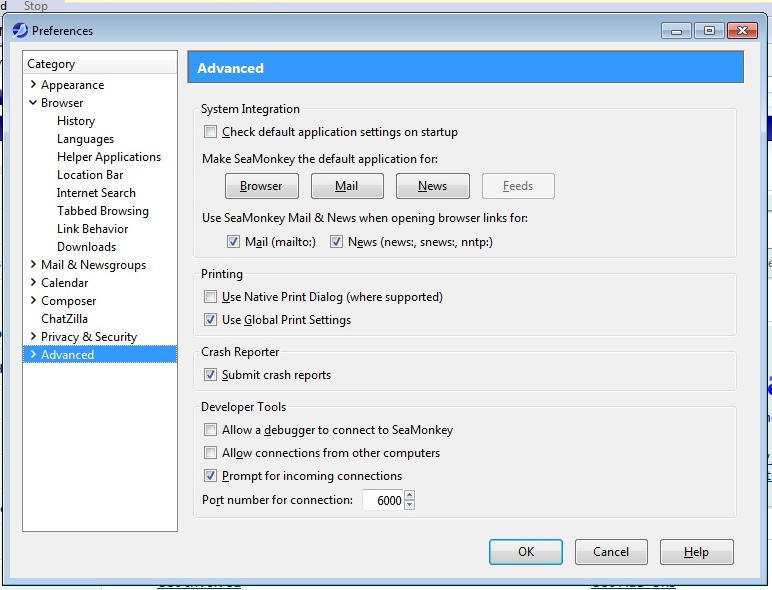The width and height of the screenshot is (772, 590).
Task: Cancel the Preferences dialog
Action: click(611, 552)
